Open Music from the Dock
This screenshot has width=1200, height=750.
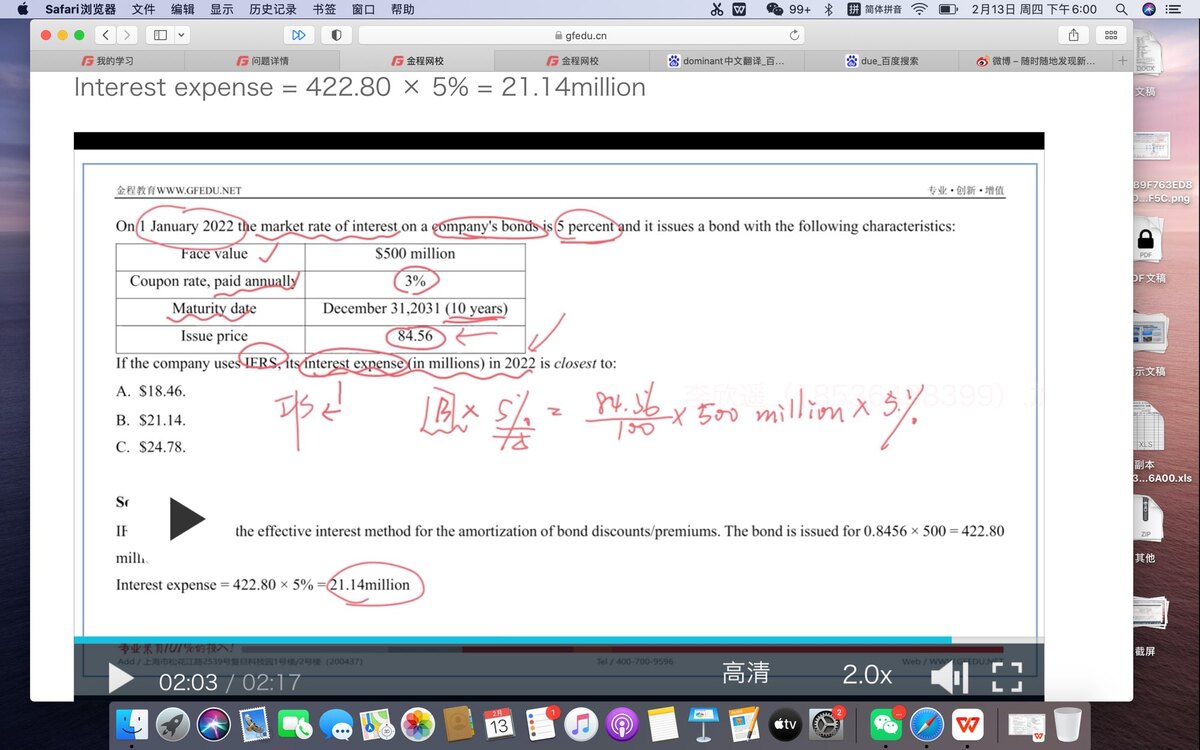(x=581, y=724)
